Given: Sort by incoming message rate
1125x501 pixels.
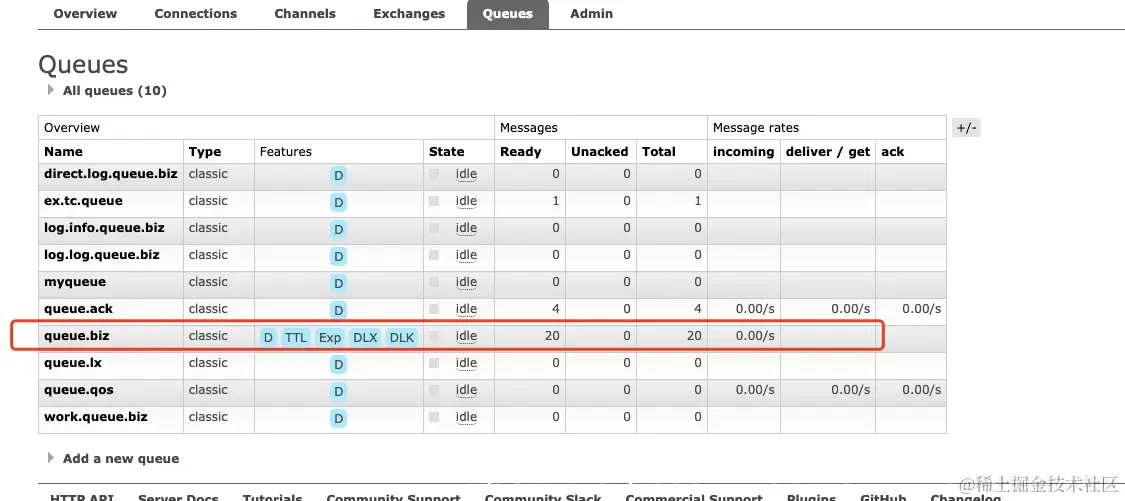Looking at the screenshot, I should click(x=743, y=151).
